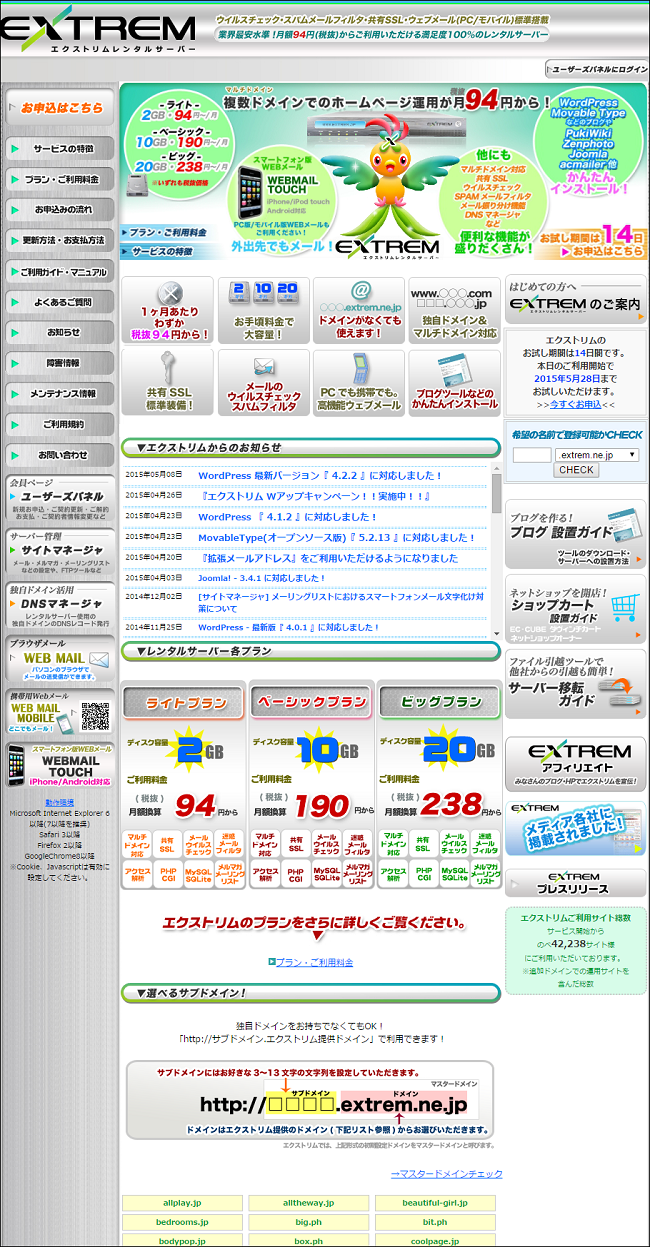The image size is (650, 1247).
Task: Go to よくあるご質問 in the sidebar
Action: click(60, 302)
